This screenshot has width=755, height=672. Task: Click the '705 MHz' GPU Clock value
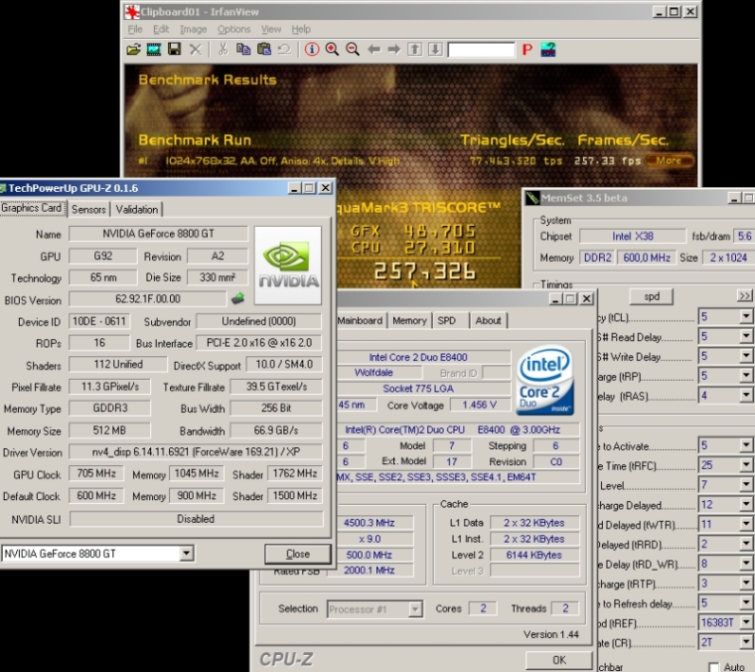coord(96,473)
